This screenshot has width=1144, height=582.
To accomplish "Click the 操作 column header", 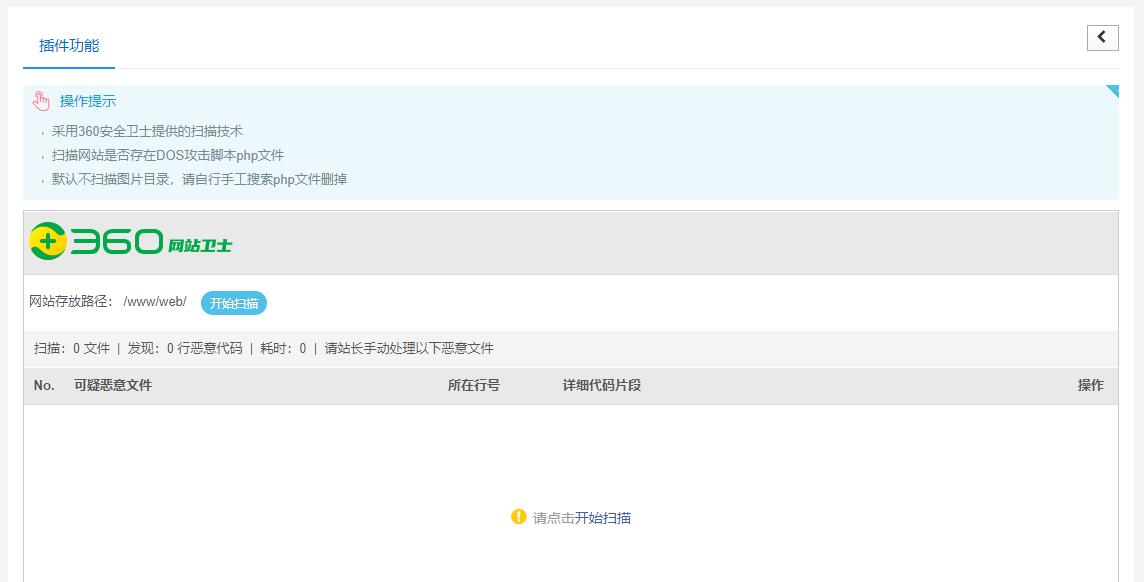I will pyautogui.click(x=1091, y=386).
